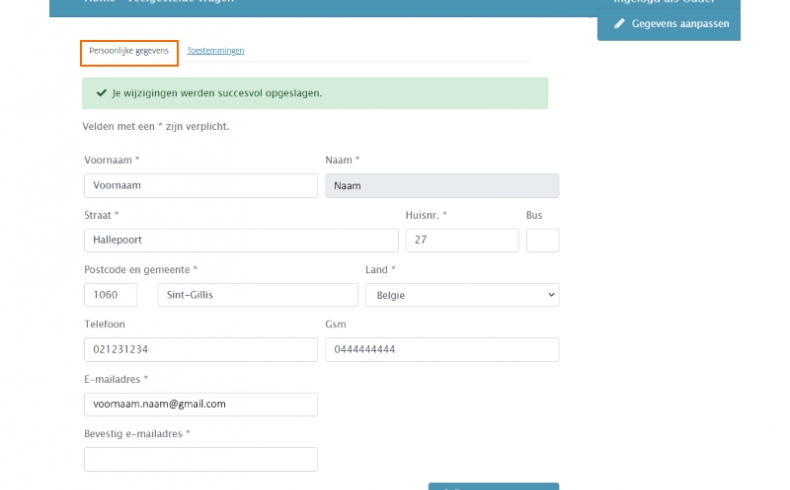This screenshot has width=790, height=490.
Task: Click the pencil icon beside Gegevens aanpassen
Action: [619, 24]
